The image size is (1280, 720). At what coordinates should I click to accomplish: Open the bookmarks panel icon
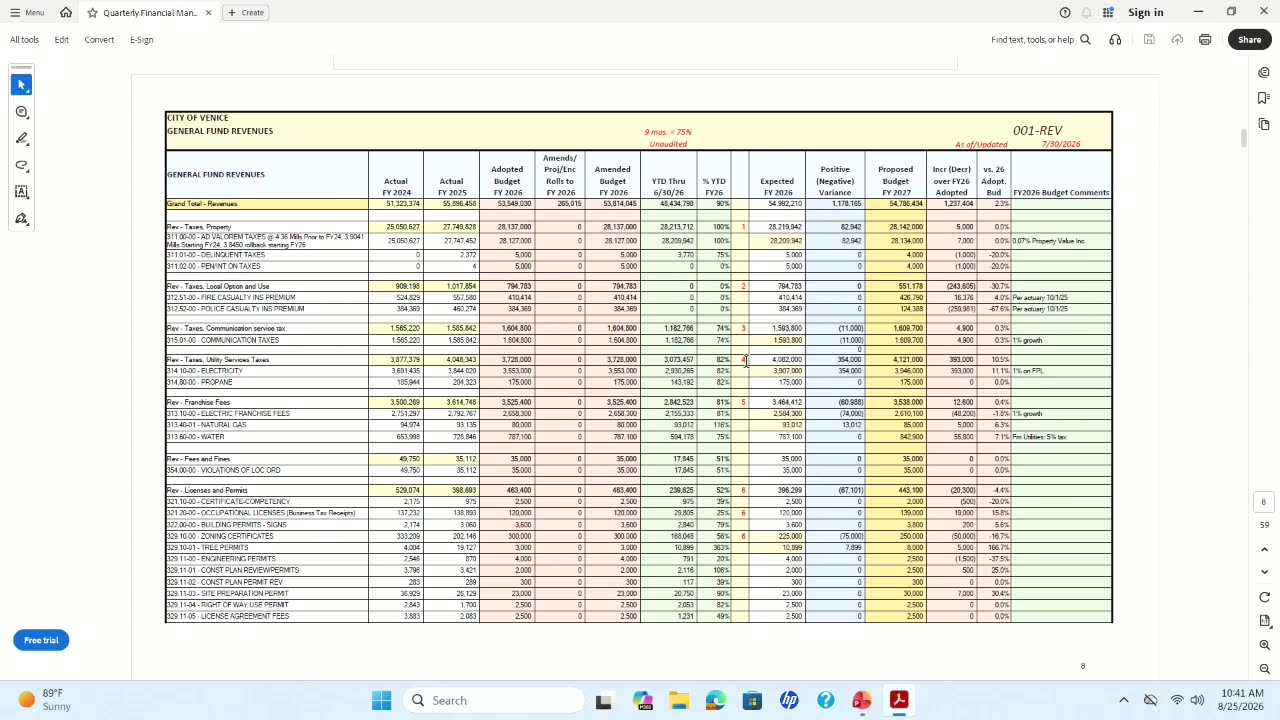coord(1265,98)
